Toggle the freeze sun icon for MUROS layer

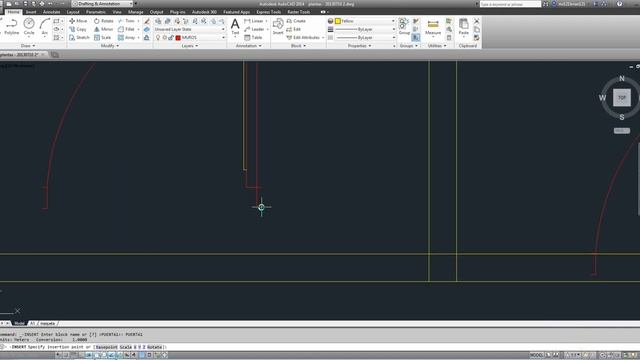(x=164, y=38)
